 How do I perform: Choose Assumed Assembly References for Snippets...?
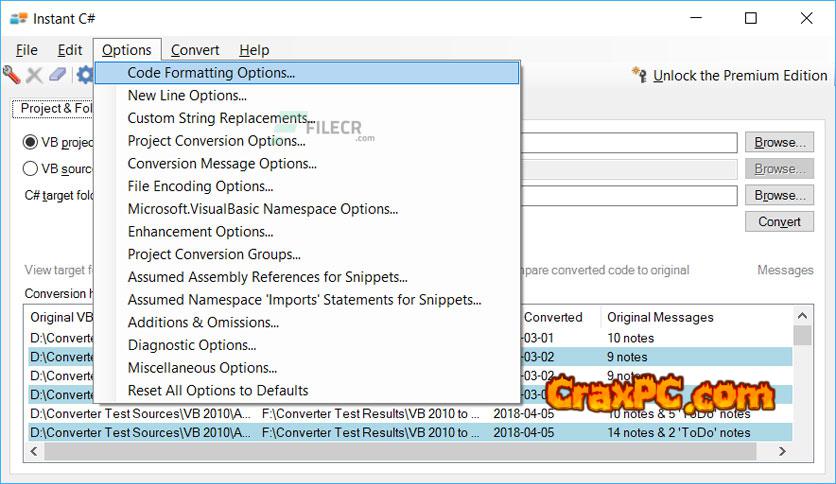[x=307, y=277]
